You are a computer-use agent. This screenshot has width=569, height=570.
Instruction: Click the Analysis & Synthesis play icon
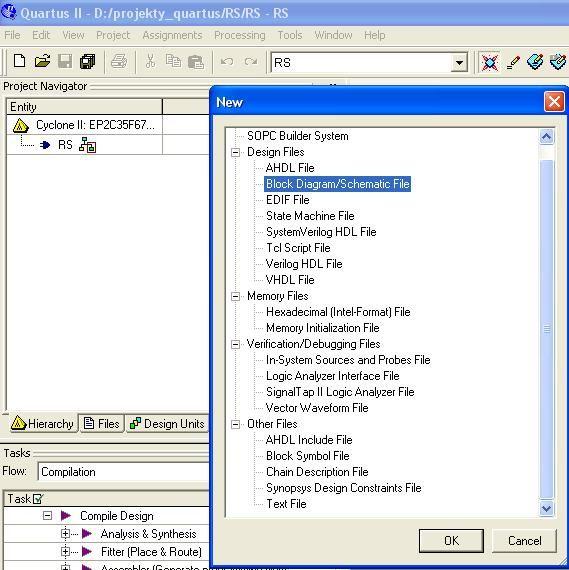click(x=87, y=534)
